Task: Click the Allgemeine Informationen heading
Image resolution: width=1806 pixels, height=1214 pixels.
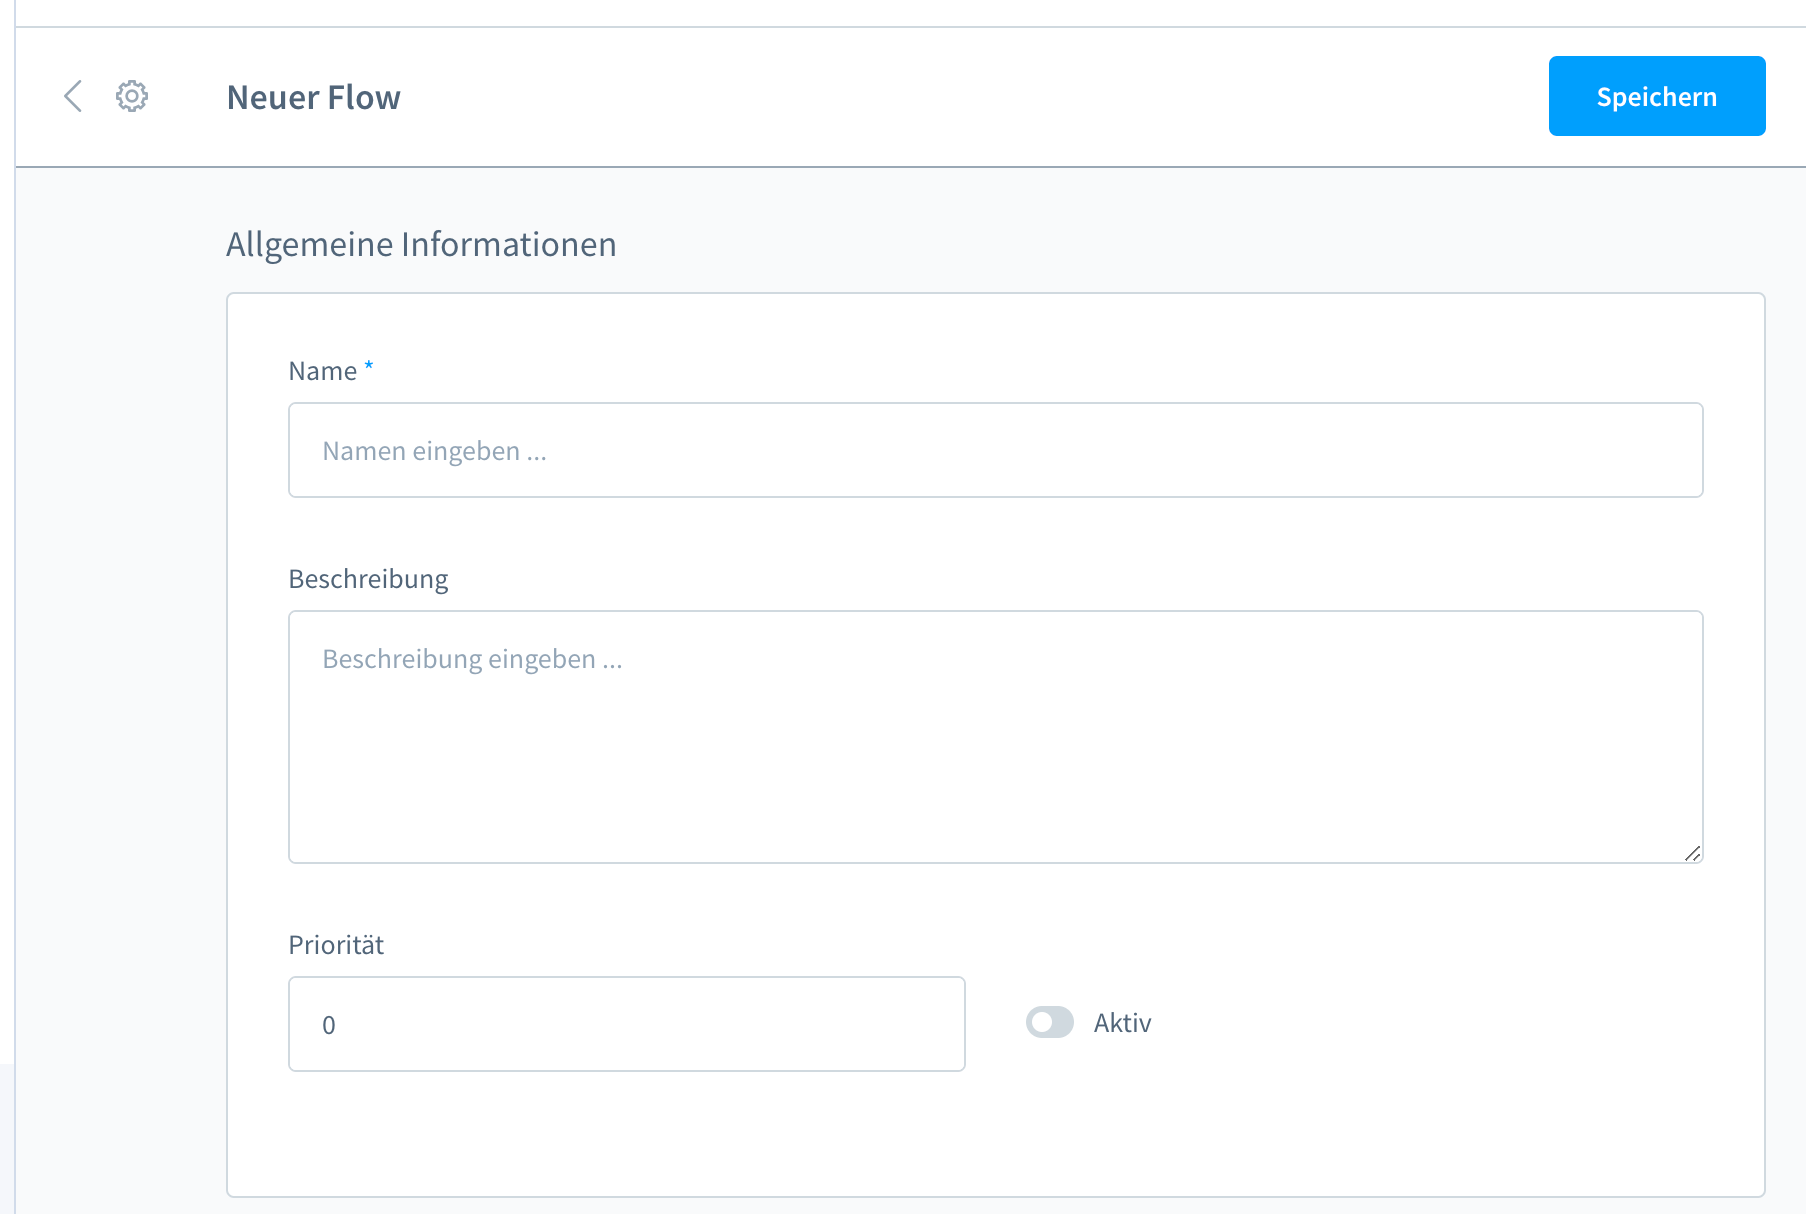Action: pos(421,244)
